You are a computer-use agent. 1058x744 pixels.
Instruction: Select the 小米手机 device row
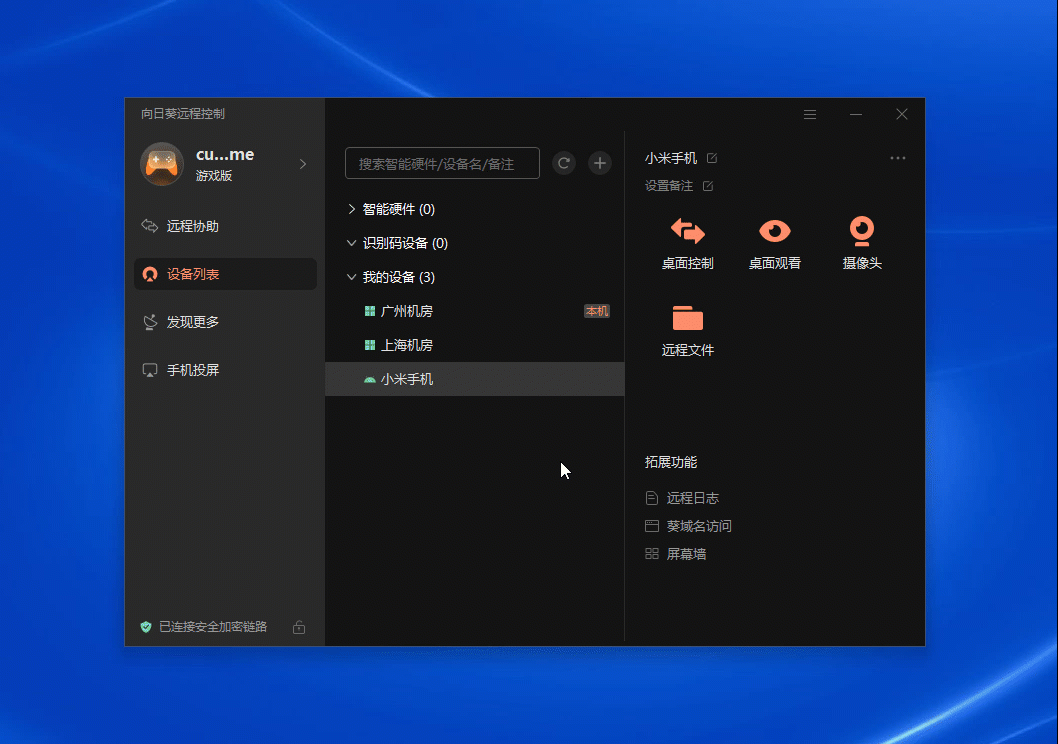[x=475, y=379]
